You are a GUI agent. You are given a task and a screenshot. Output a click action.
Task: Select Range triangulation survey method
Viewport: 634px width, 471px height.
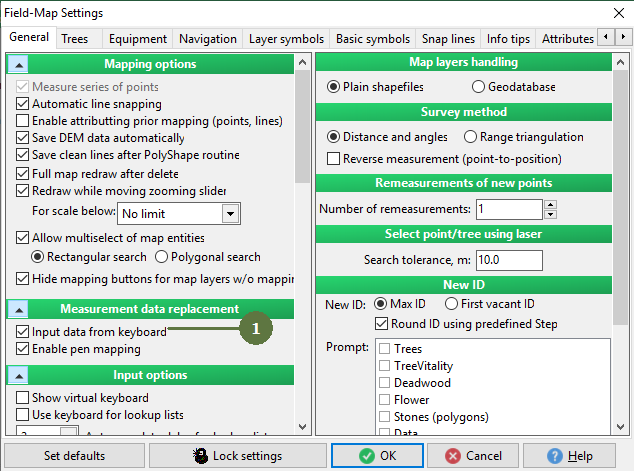tap(470, 137)
